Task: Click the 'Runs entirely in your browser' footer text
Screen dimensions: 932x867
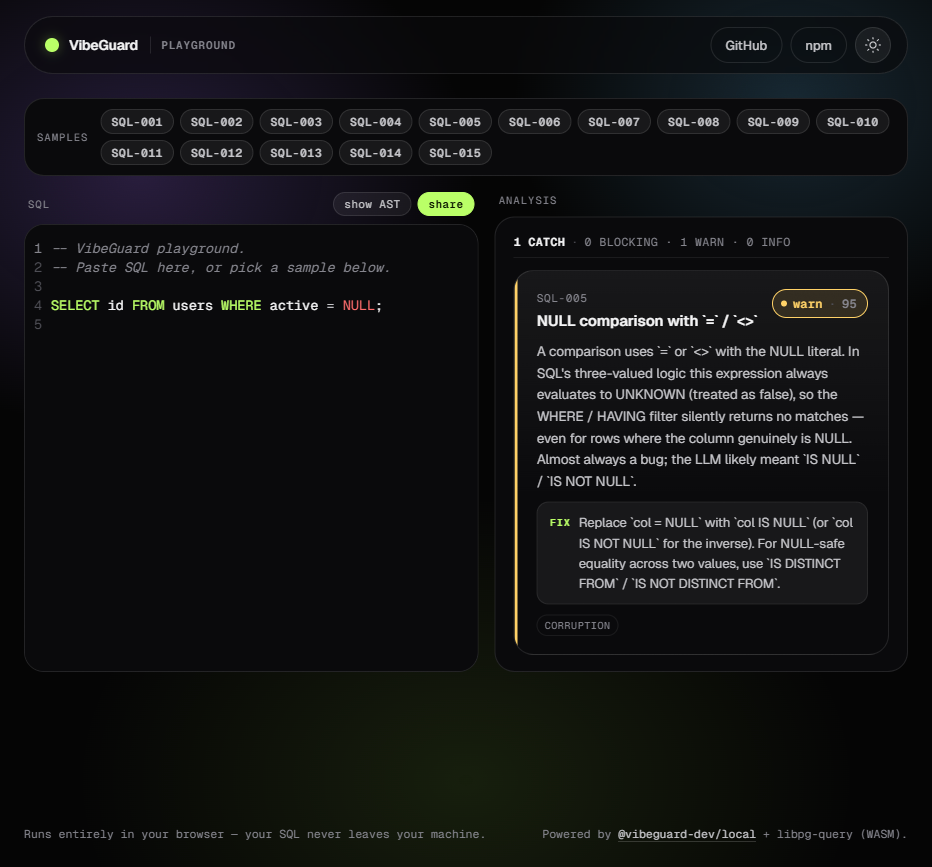Action: coord(255,834)
